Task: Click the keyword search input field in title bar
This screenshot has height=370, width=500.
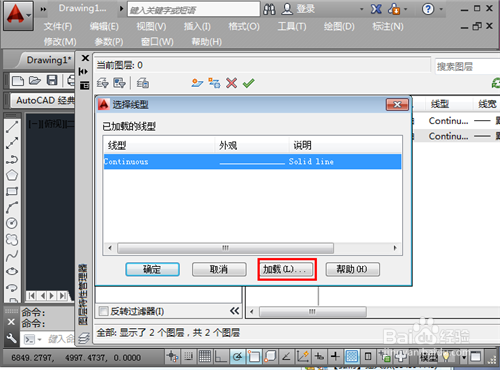Action: coord(194,10)
